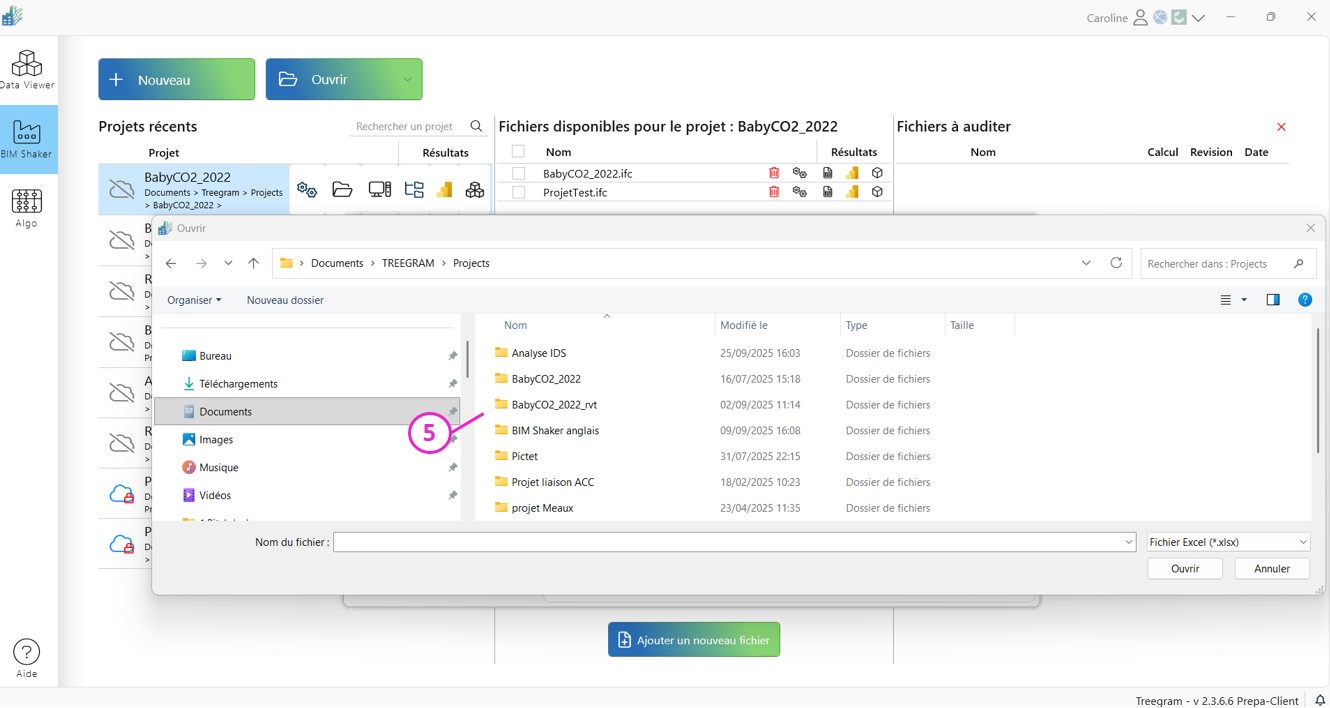Screen dimensions: 1330x708
Task: Select Documents in the navigation pane
Action: pyautogui.click(x=225, y=412)
